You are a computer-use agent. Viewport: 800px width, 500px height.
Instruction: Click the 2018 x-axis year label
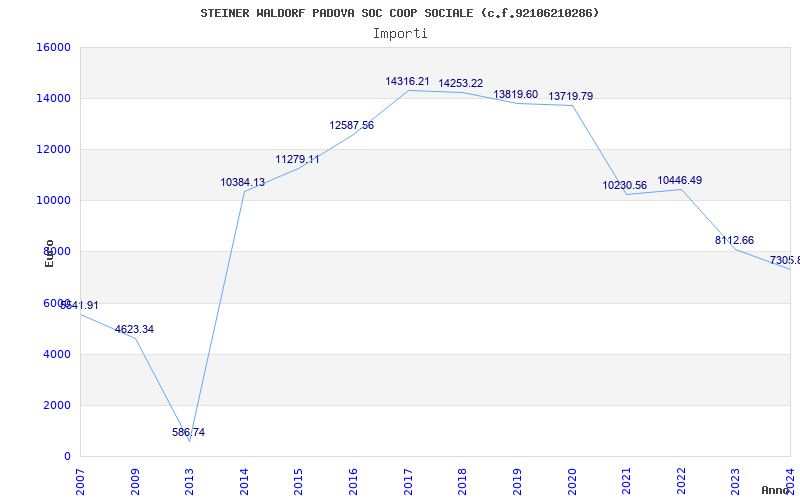(463, 481)
